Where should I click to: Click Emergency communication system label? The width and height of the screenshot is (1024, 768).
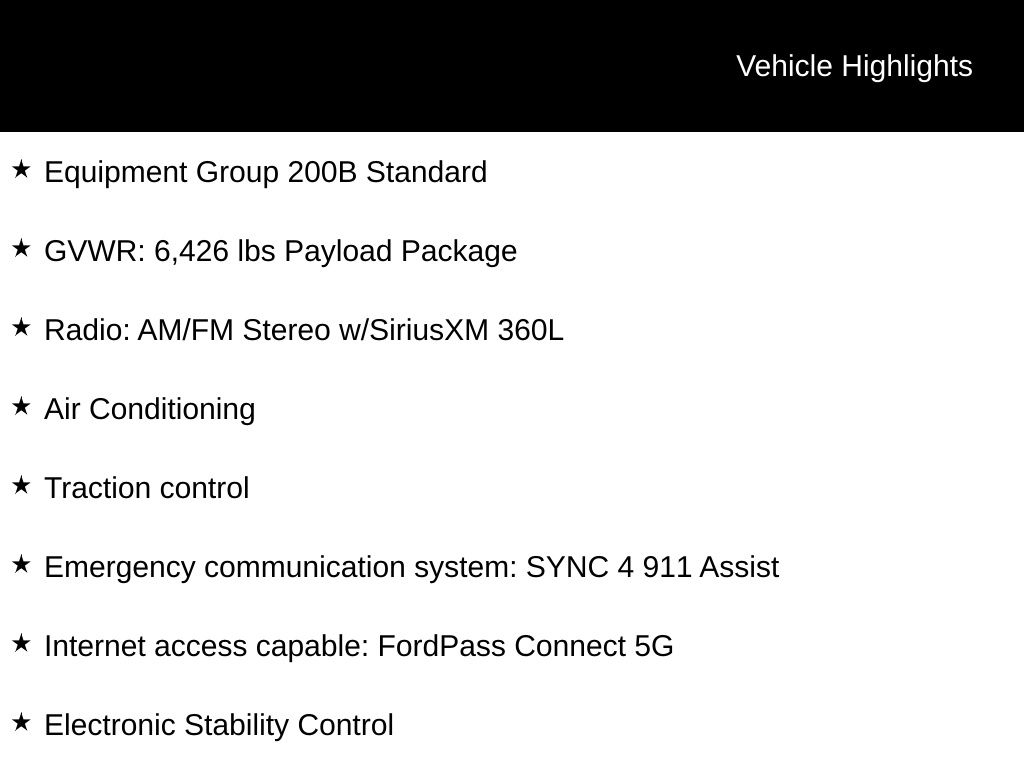tap(280, 567)
